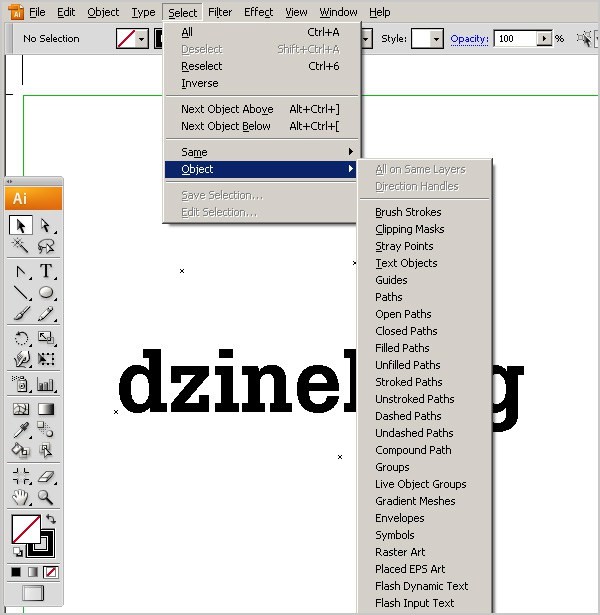Select the Eyedropper tool

tap(20, 430)
